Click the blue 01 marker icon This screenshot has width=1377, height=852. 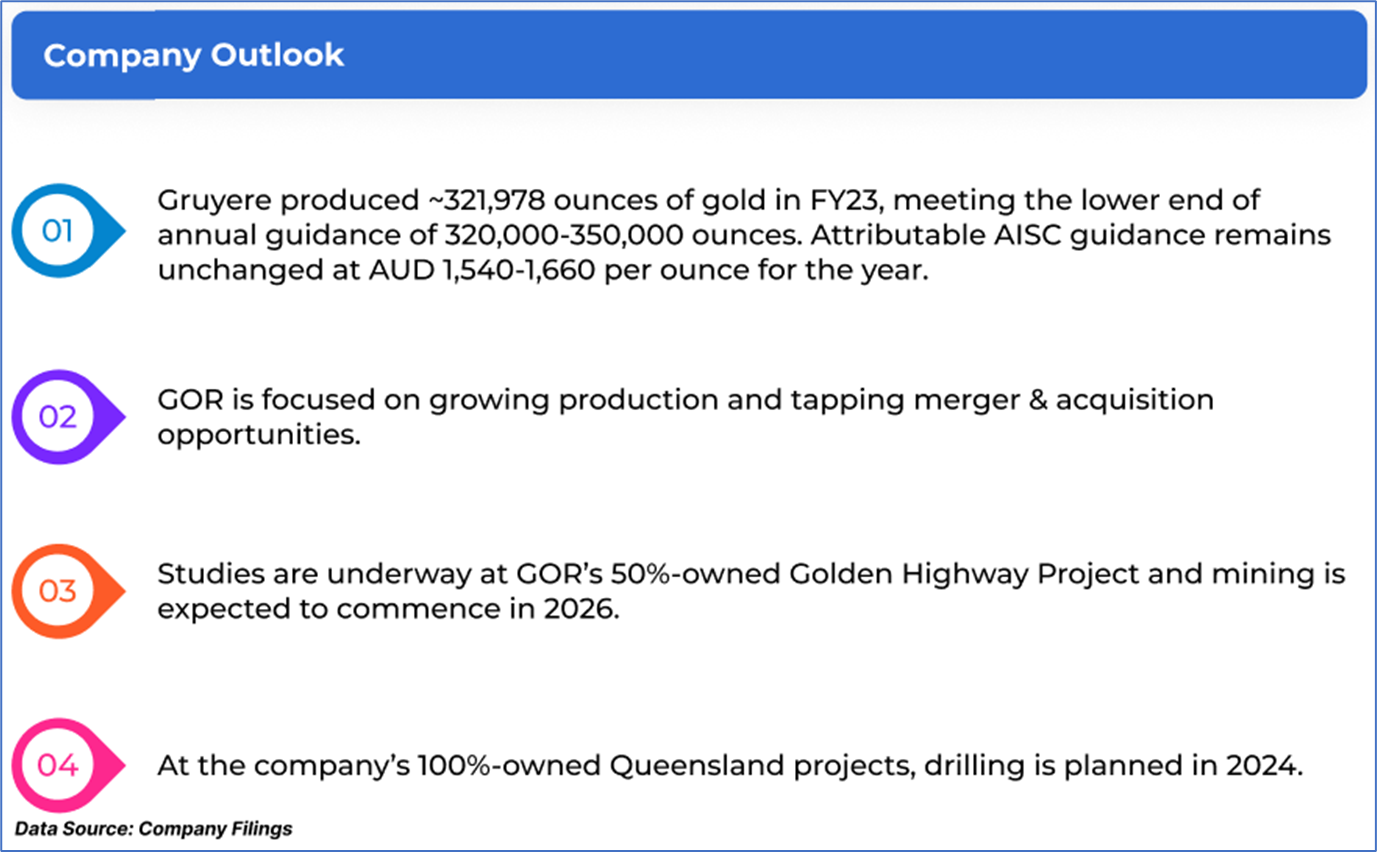pos(58,231)
